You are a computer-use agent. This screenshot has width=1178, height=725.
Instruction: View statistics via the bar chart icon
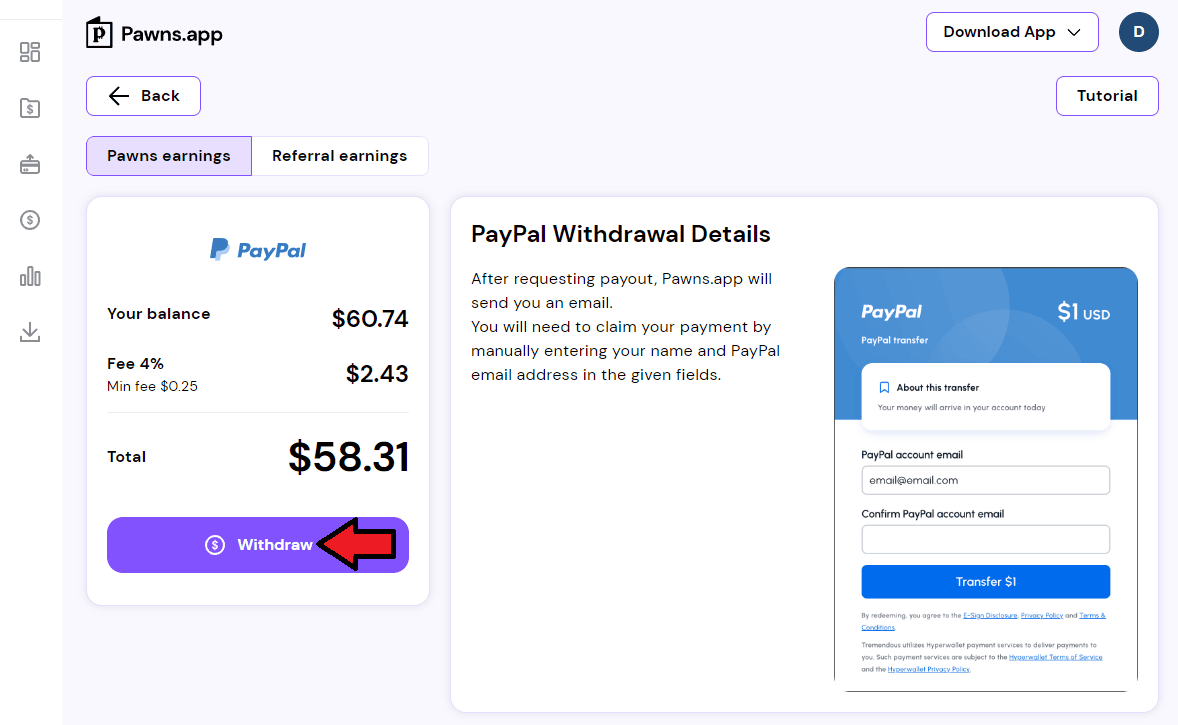pyautogui.click(x=30, y=276)
